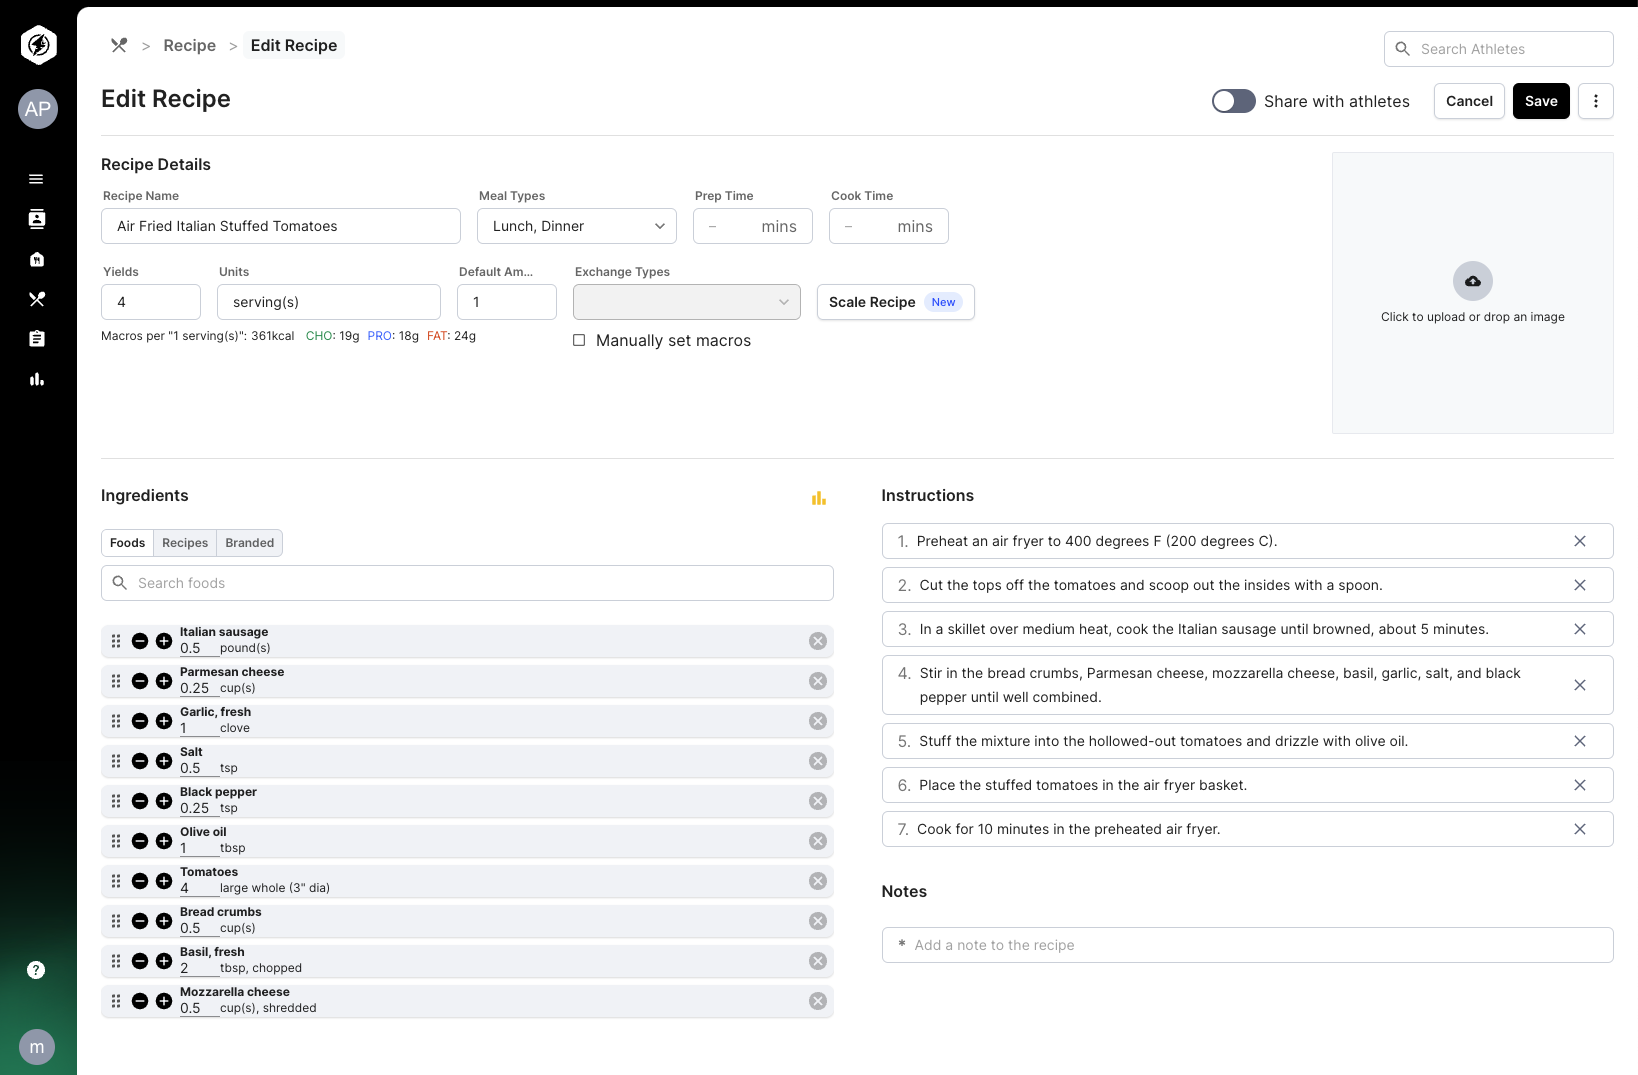1638x1075 pixels.
Task: Switch to the Branded tab
Action: 250,543
